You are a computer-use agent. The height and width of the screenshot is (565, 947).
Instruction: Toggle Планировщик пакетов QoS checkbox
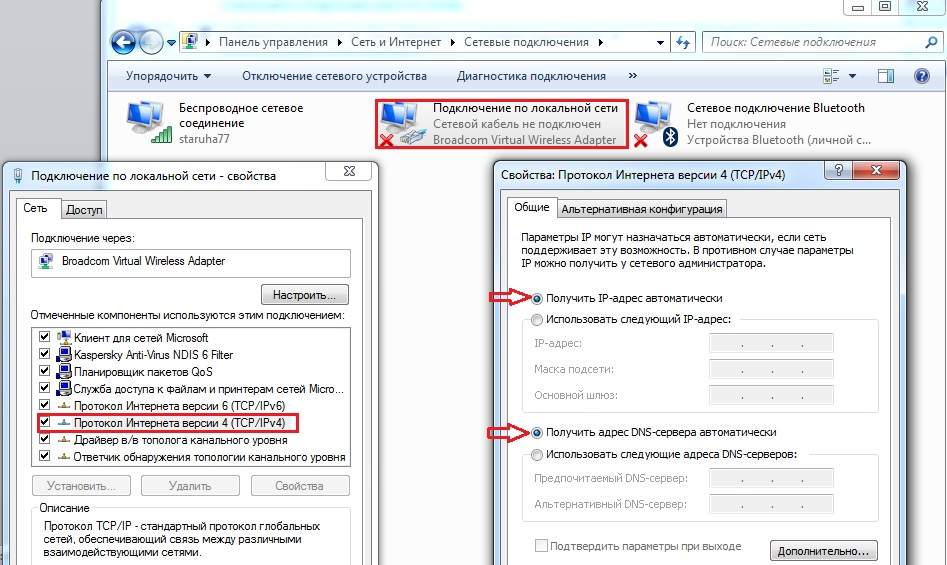click(44, 371)
